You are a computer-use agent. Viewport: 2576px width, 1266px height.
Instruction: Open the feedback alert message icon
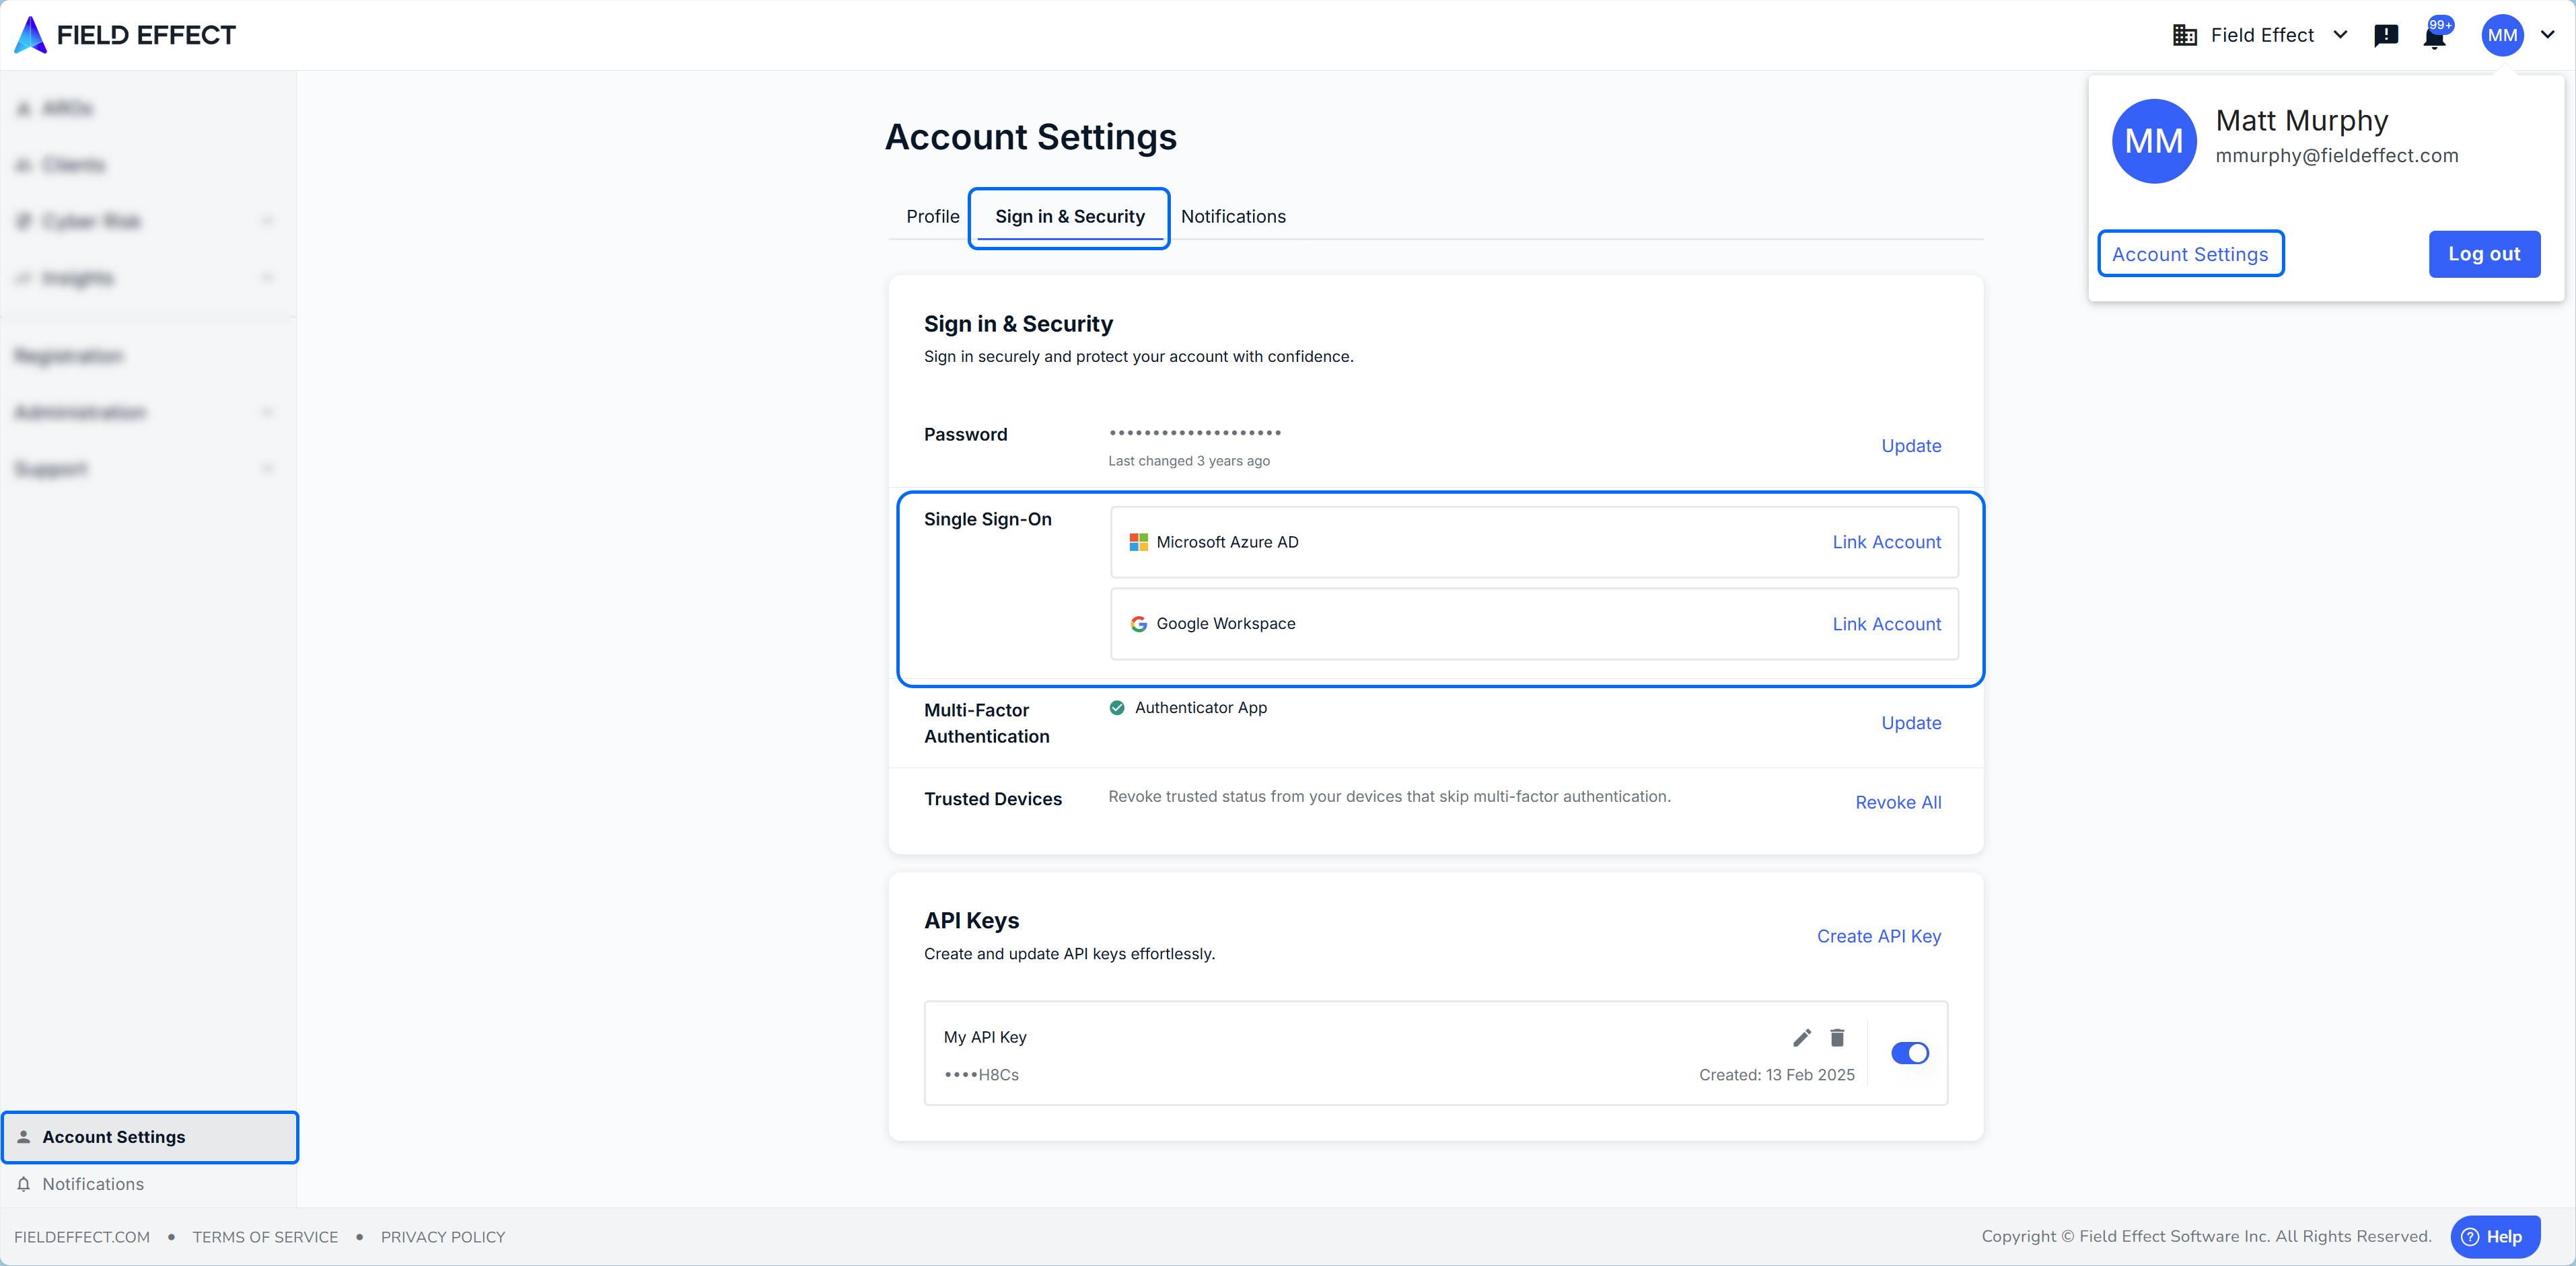point(2386,36)
